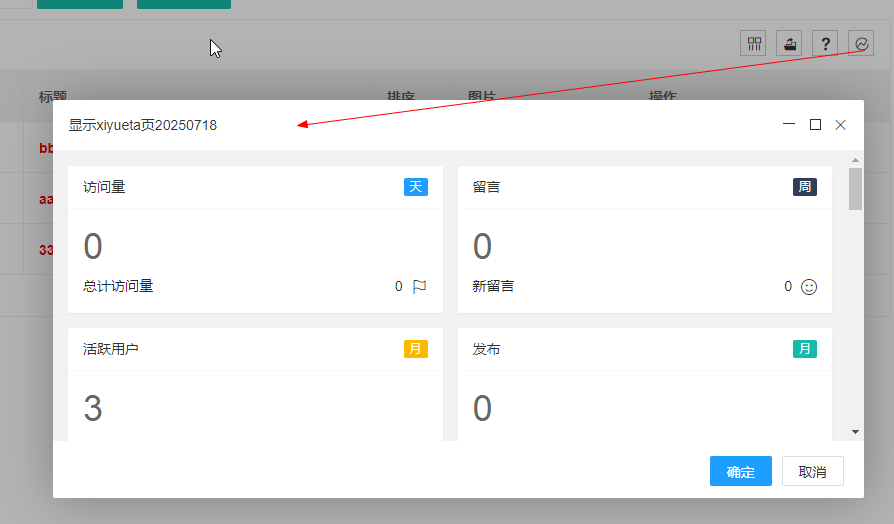Click the scrollbar up arrow in dialog
The width and height of the screenshot is (894, 524).
[x=855, y=160]
